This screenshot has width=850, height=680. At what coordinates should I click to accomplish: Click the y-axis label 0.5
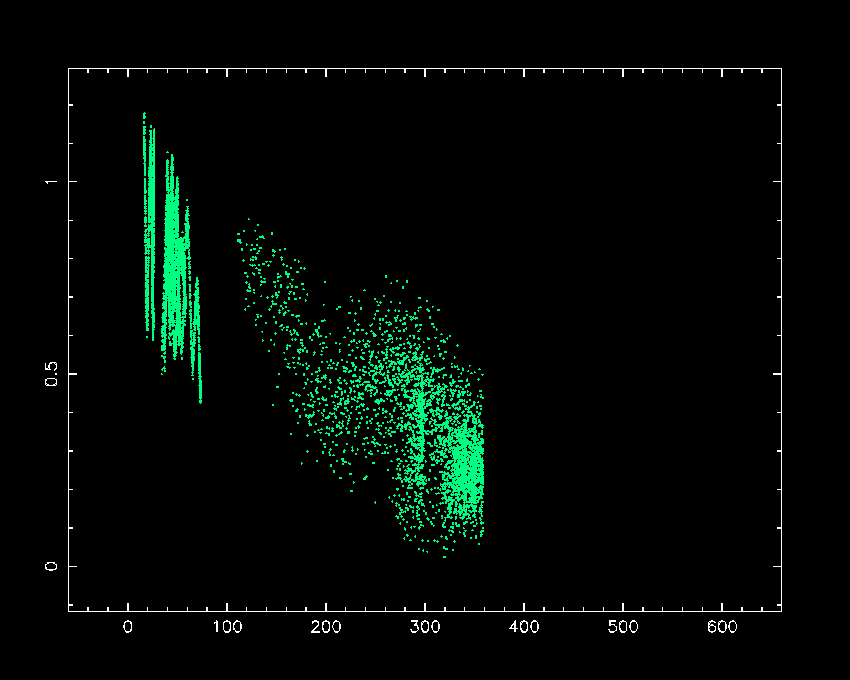pos(51,374)
